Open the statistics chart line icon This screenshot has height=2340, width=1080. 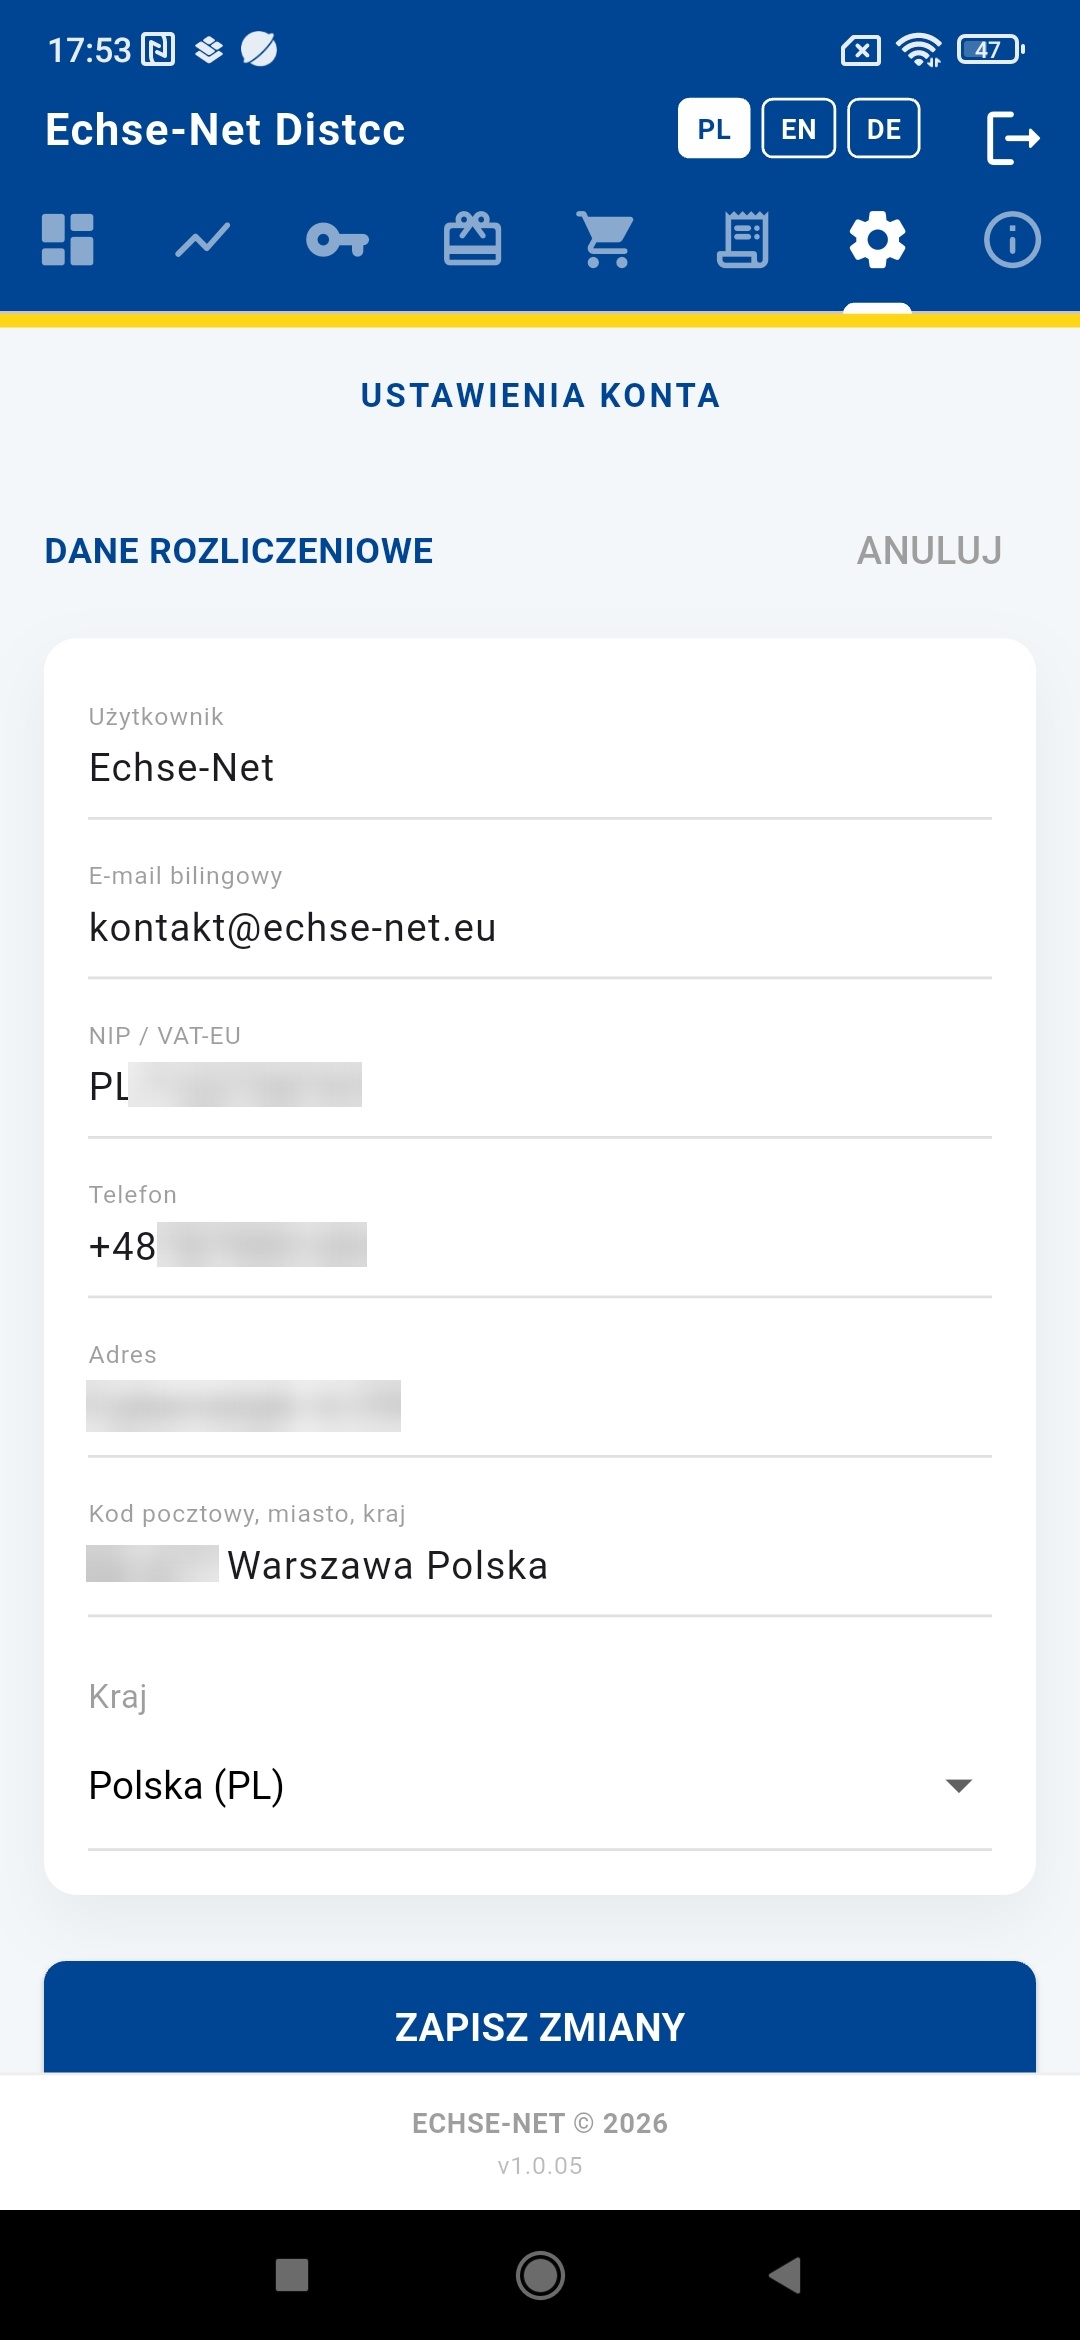pyautogui.click(x=203, y=240)
